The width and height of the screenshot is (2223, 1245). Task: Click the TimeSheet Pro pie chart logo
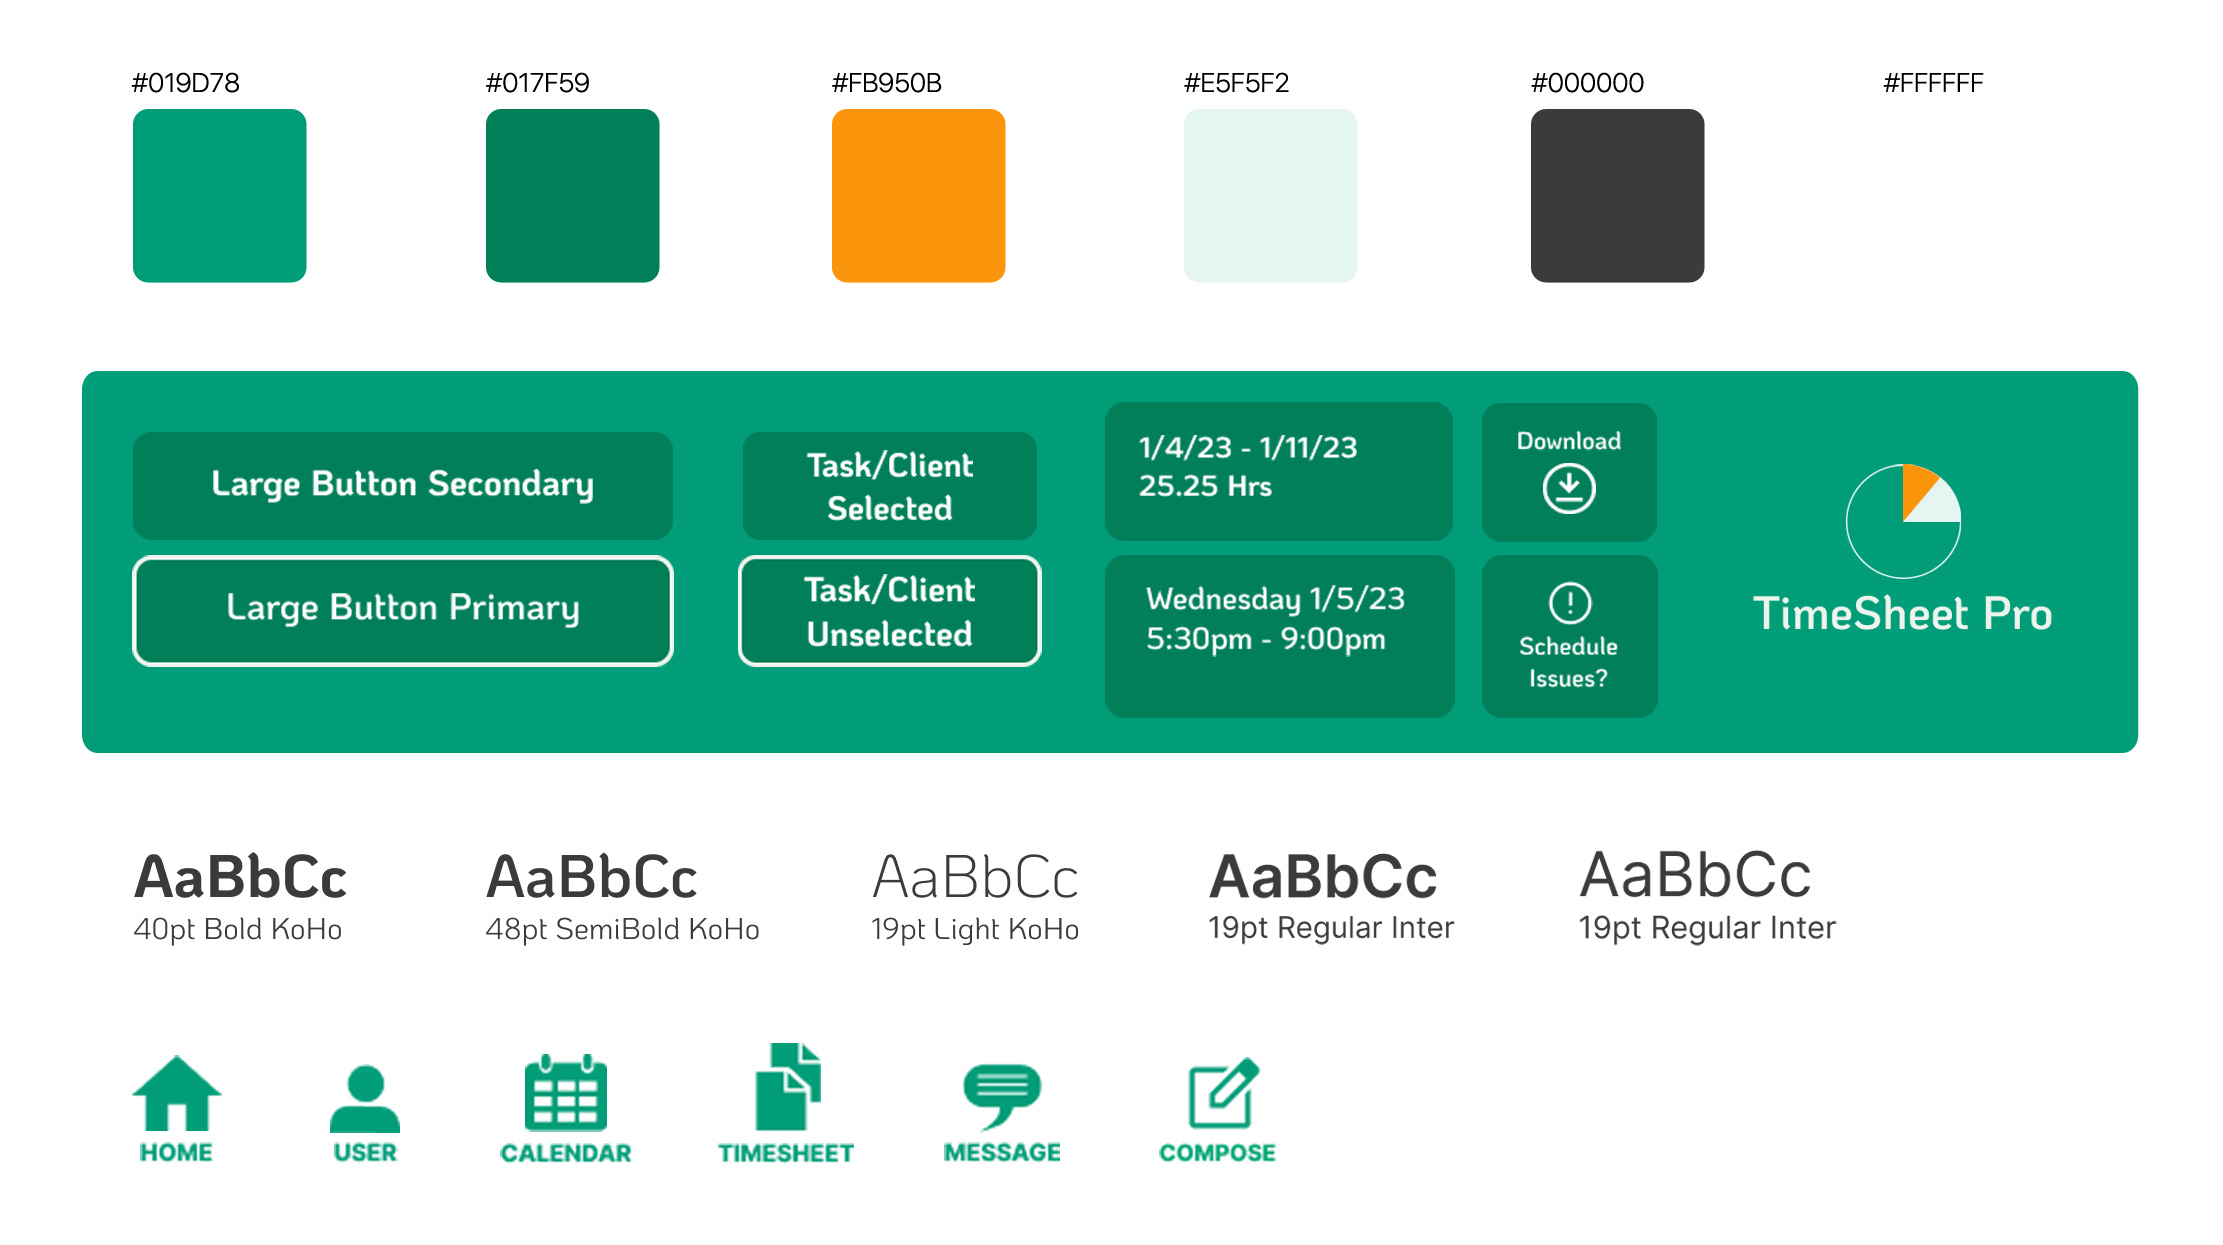[x=1903, y=521]
